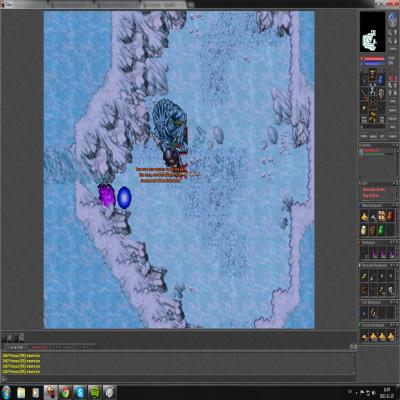This screenshot has width=400, height=400.
Task: Click the first purple potion in the second backpack
Action: 374,253
